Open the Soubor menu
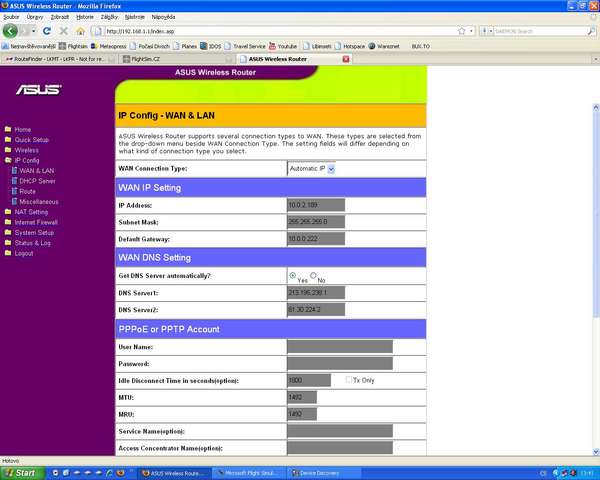 11,17
